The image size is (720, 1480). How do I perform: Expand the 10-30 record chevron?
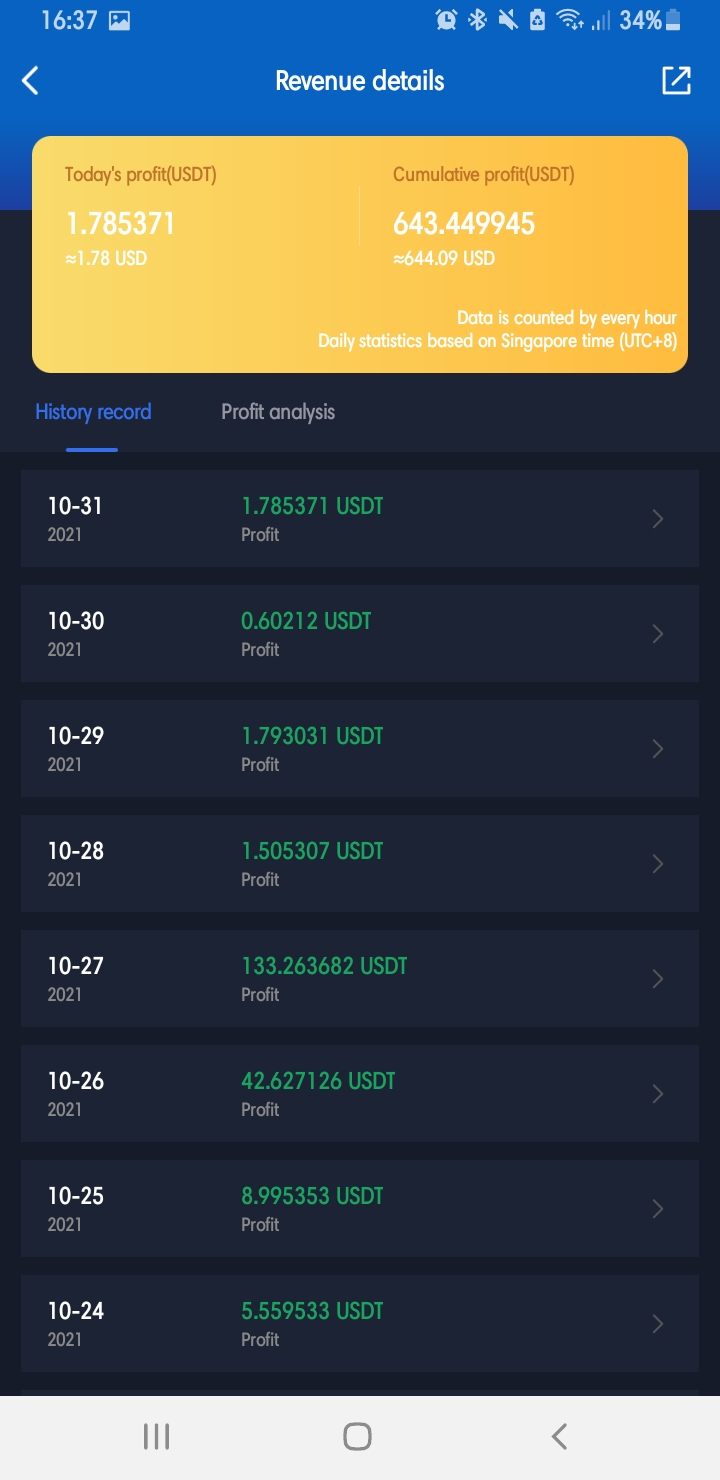(658, 634)
